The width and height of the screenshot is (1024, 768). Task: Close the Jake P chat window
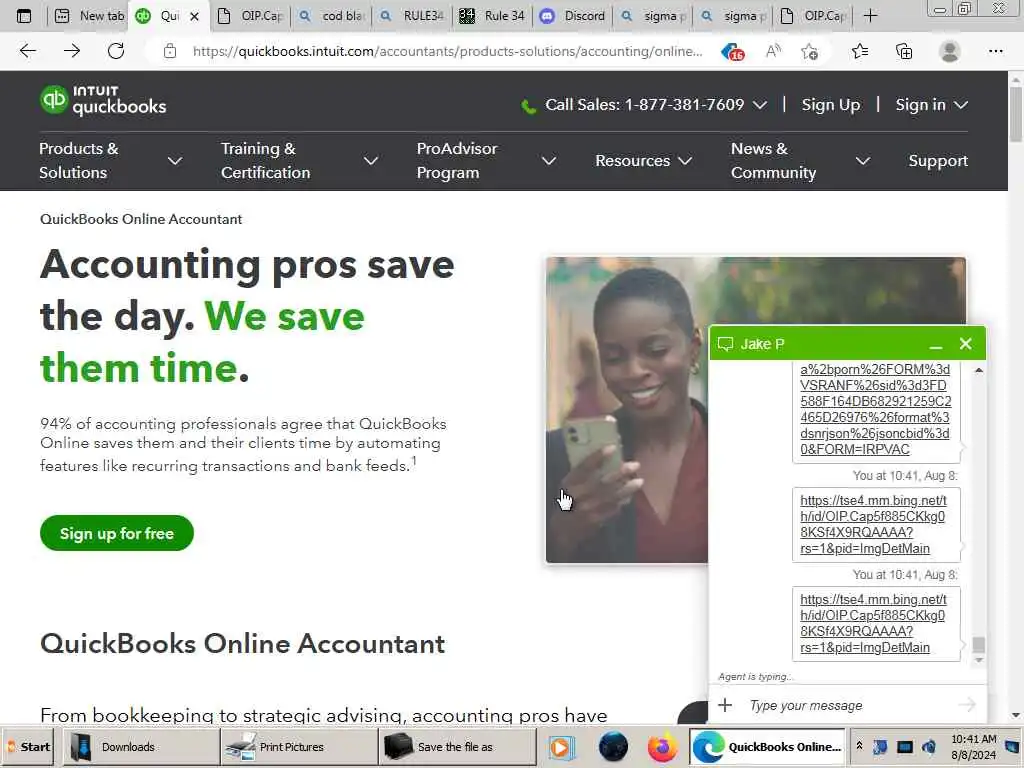coord(965,344)
